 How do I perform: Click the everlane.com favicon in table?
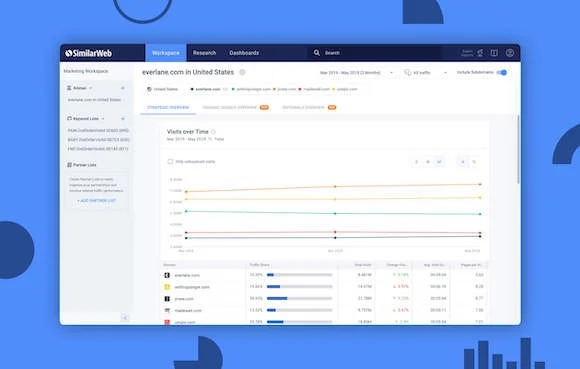(167, 275)
